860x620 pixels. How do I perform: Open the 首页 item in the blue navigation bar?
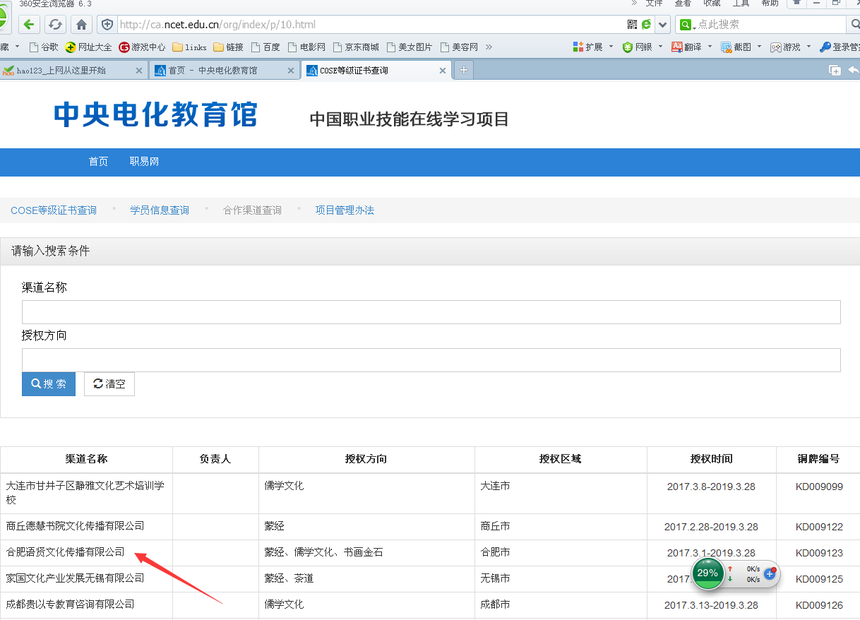[98, 161]
